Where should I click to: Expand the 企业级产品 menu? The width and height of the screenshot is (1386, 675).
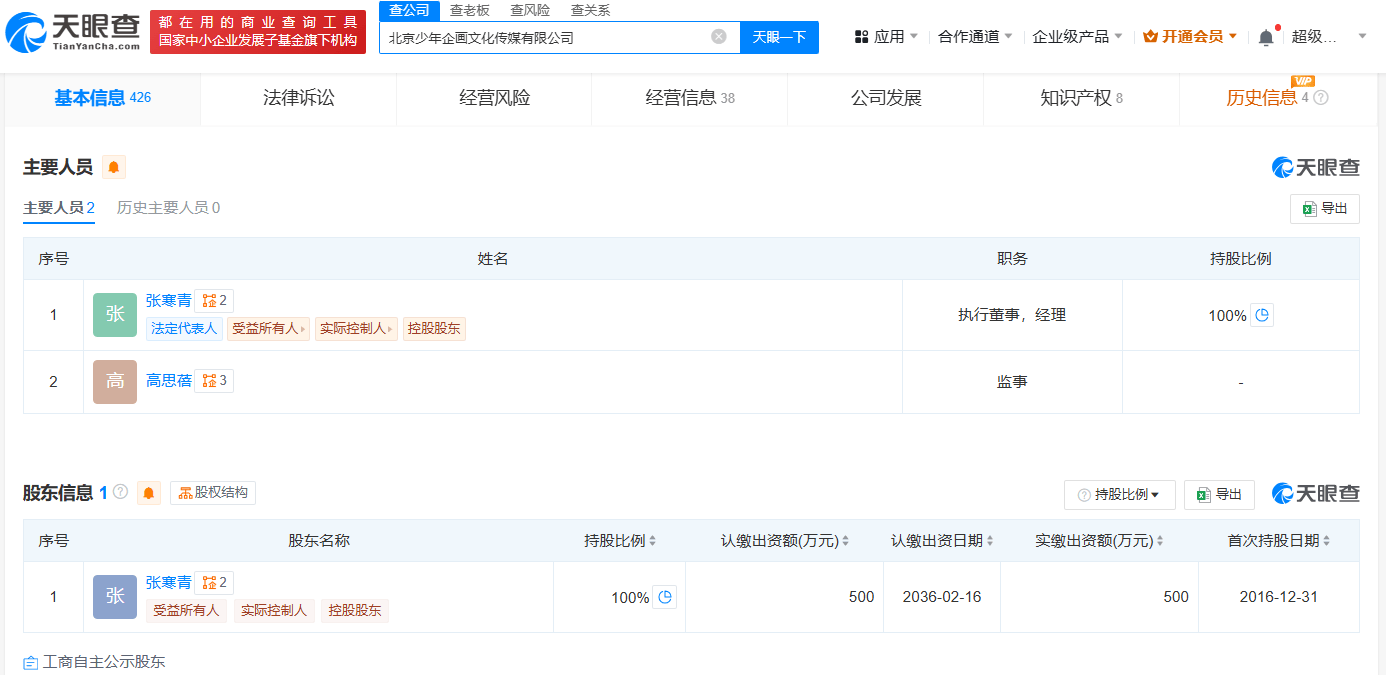1077,37
